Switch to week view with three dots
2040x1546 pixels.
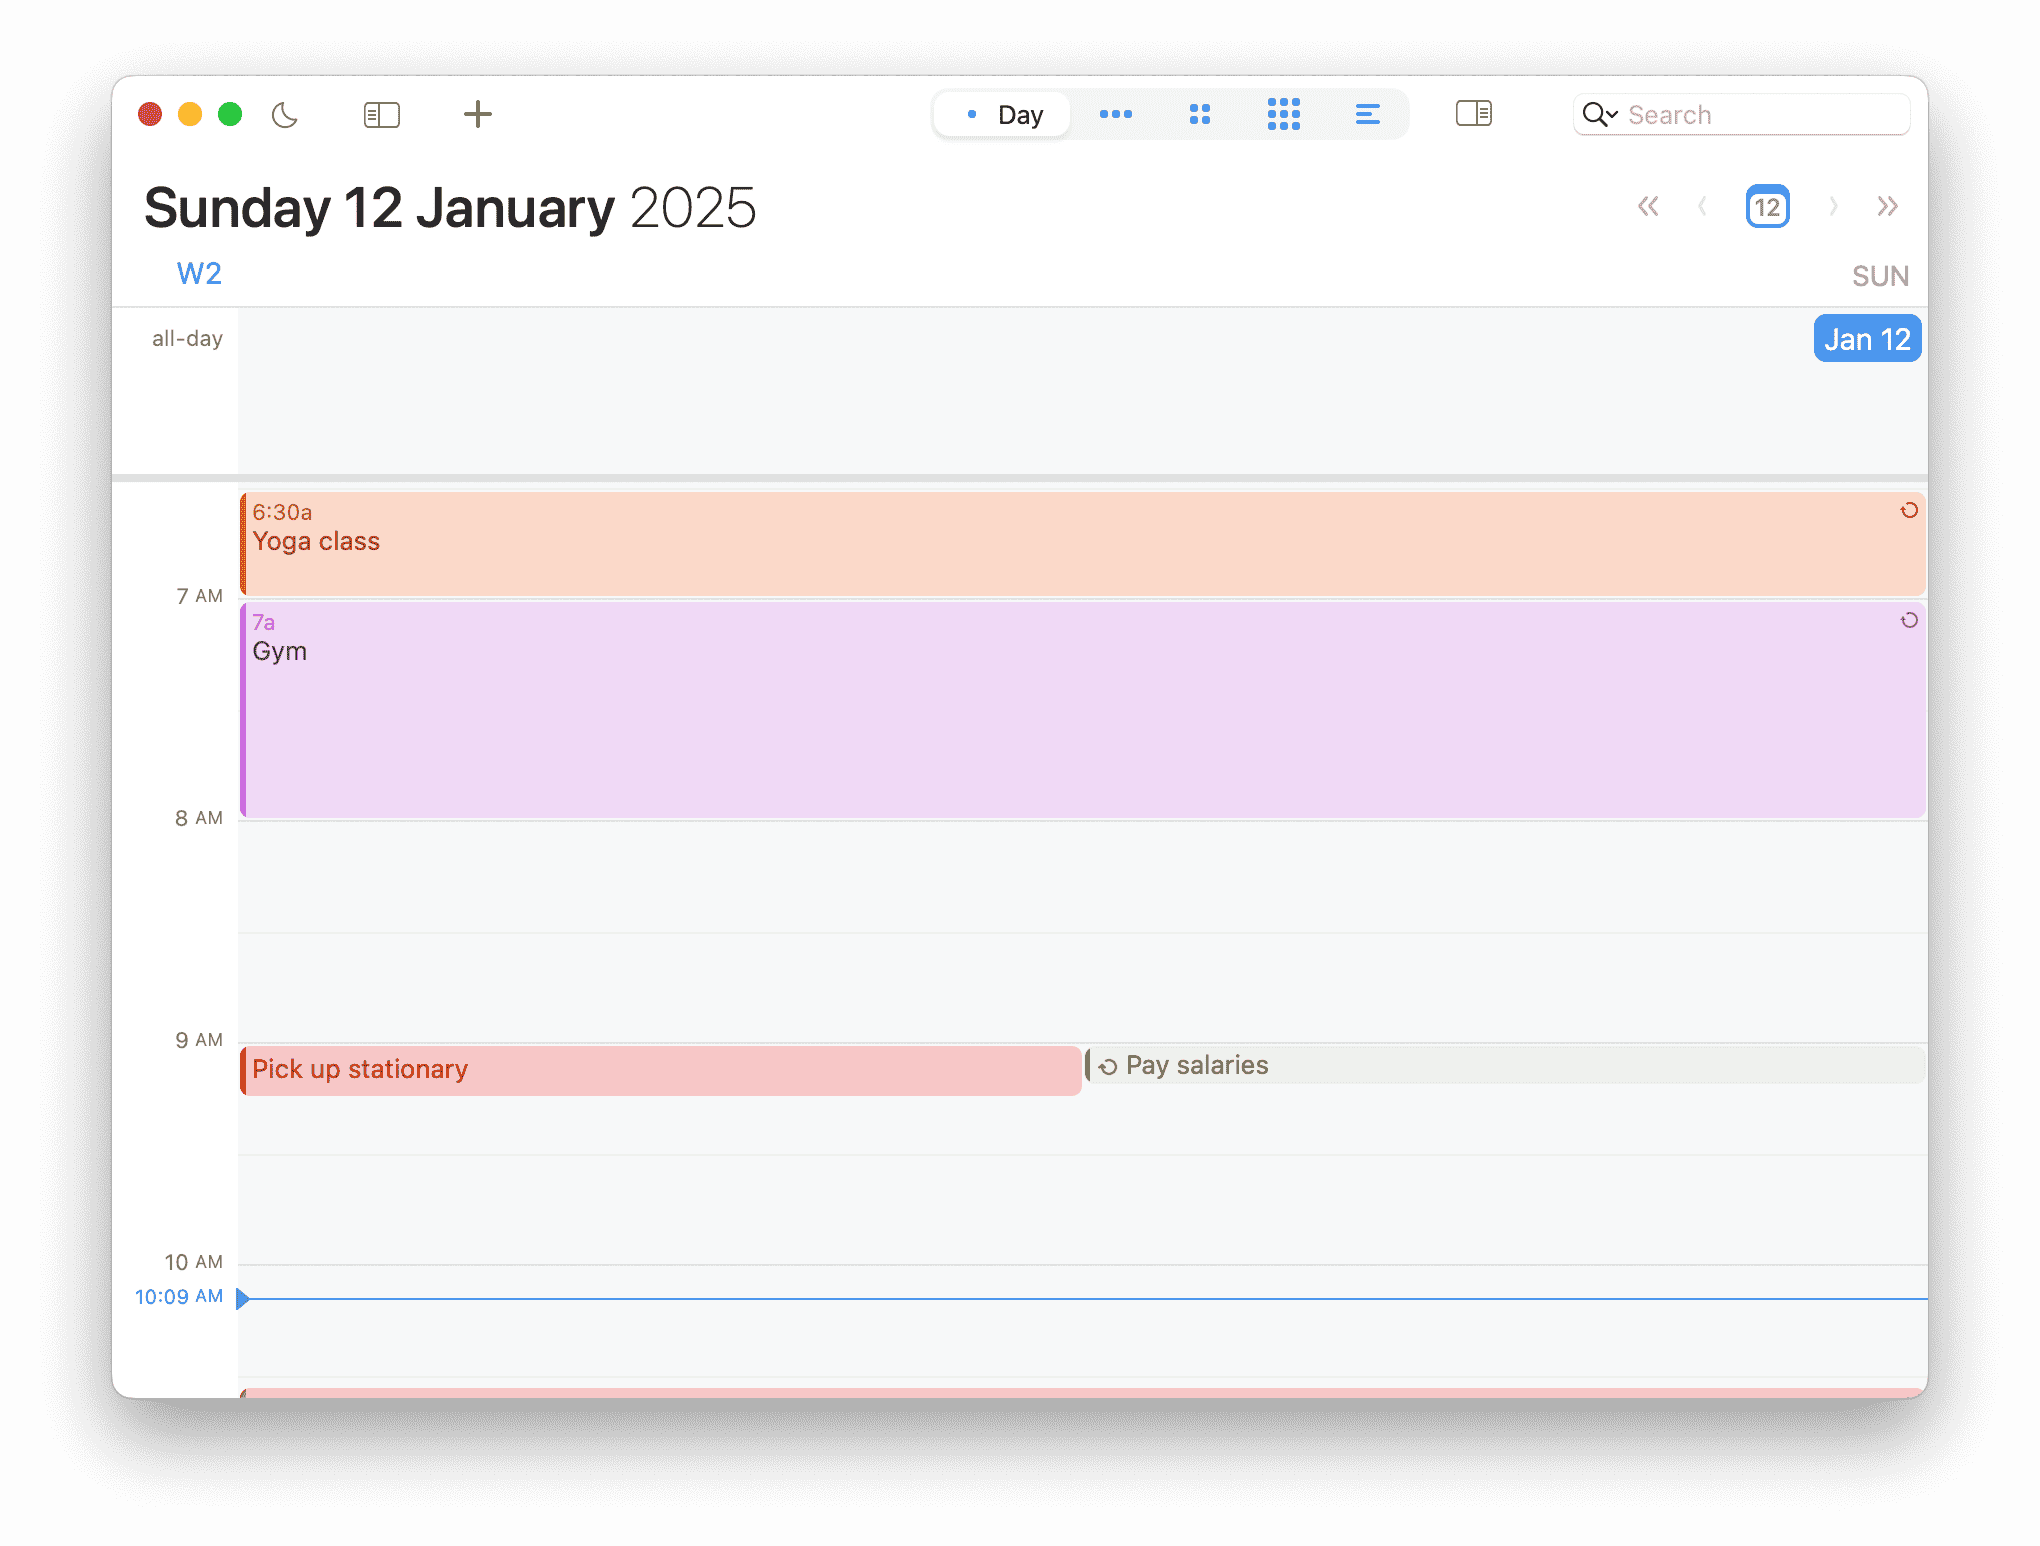(x=1116, y=114)
